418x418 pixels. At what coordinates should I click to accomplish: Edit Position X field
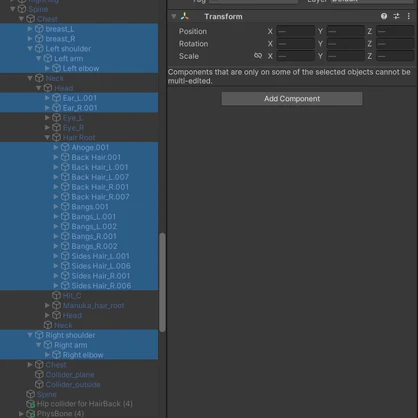295,31
